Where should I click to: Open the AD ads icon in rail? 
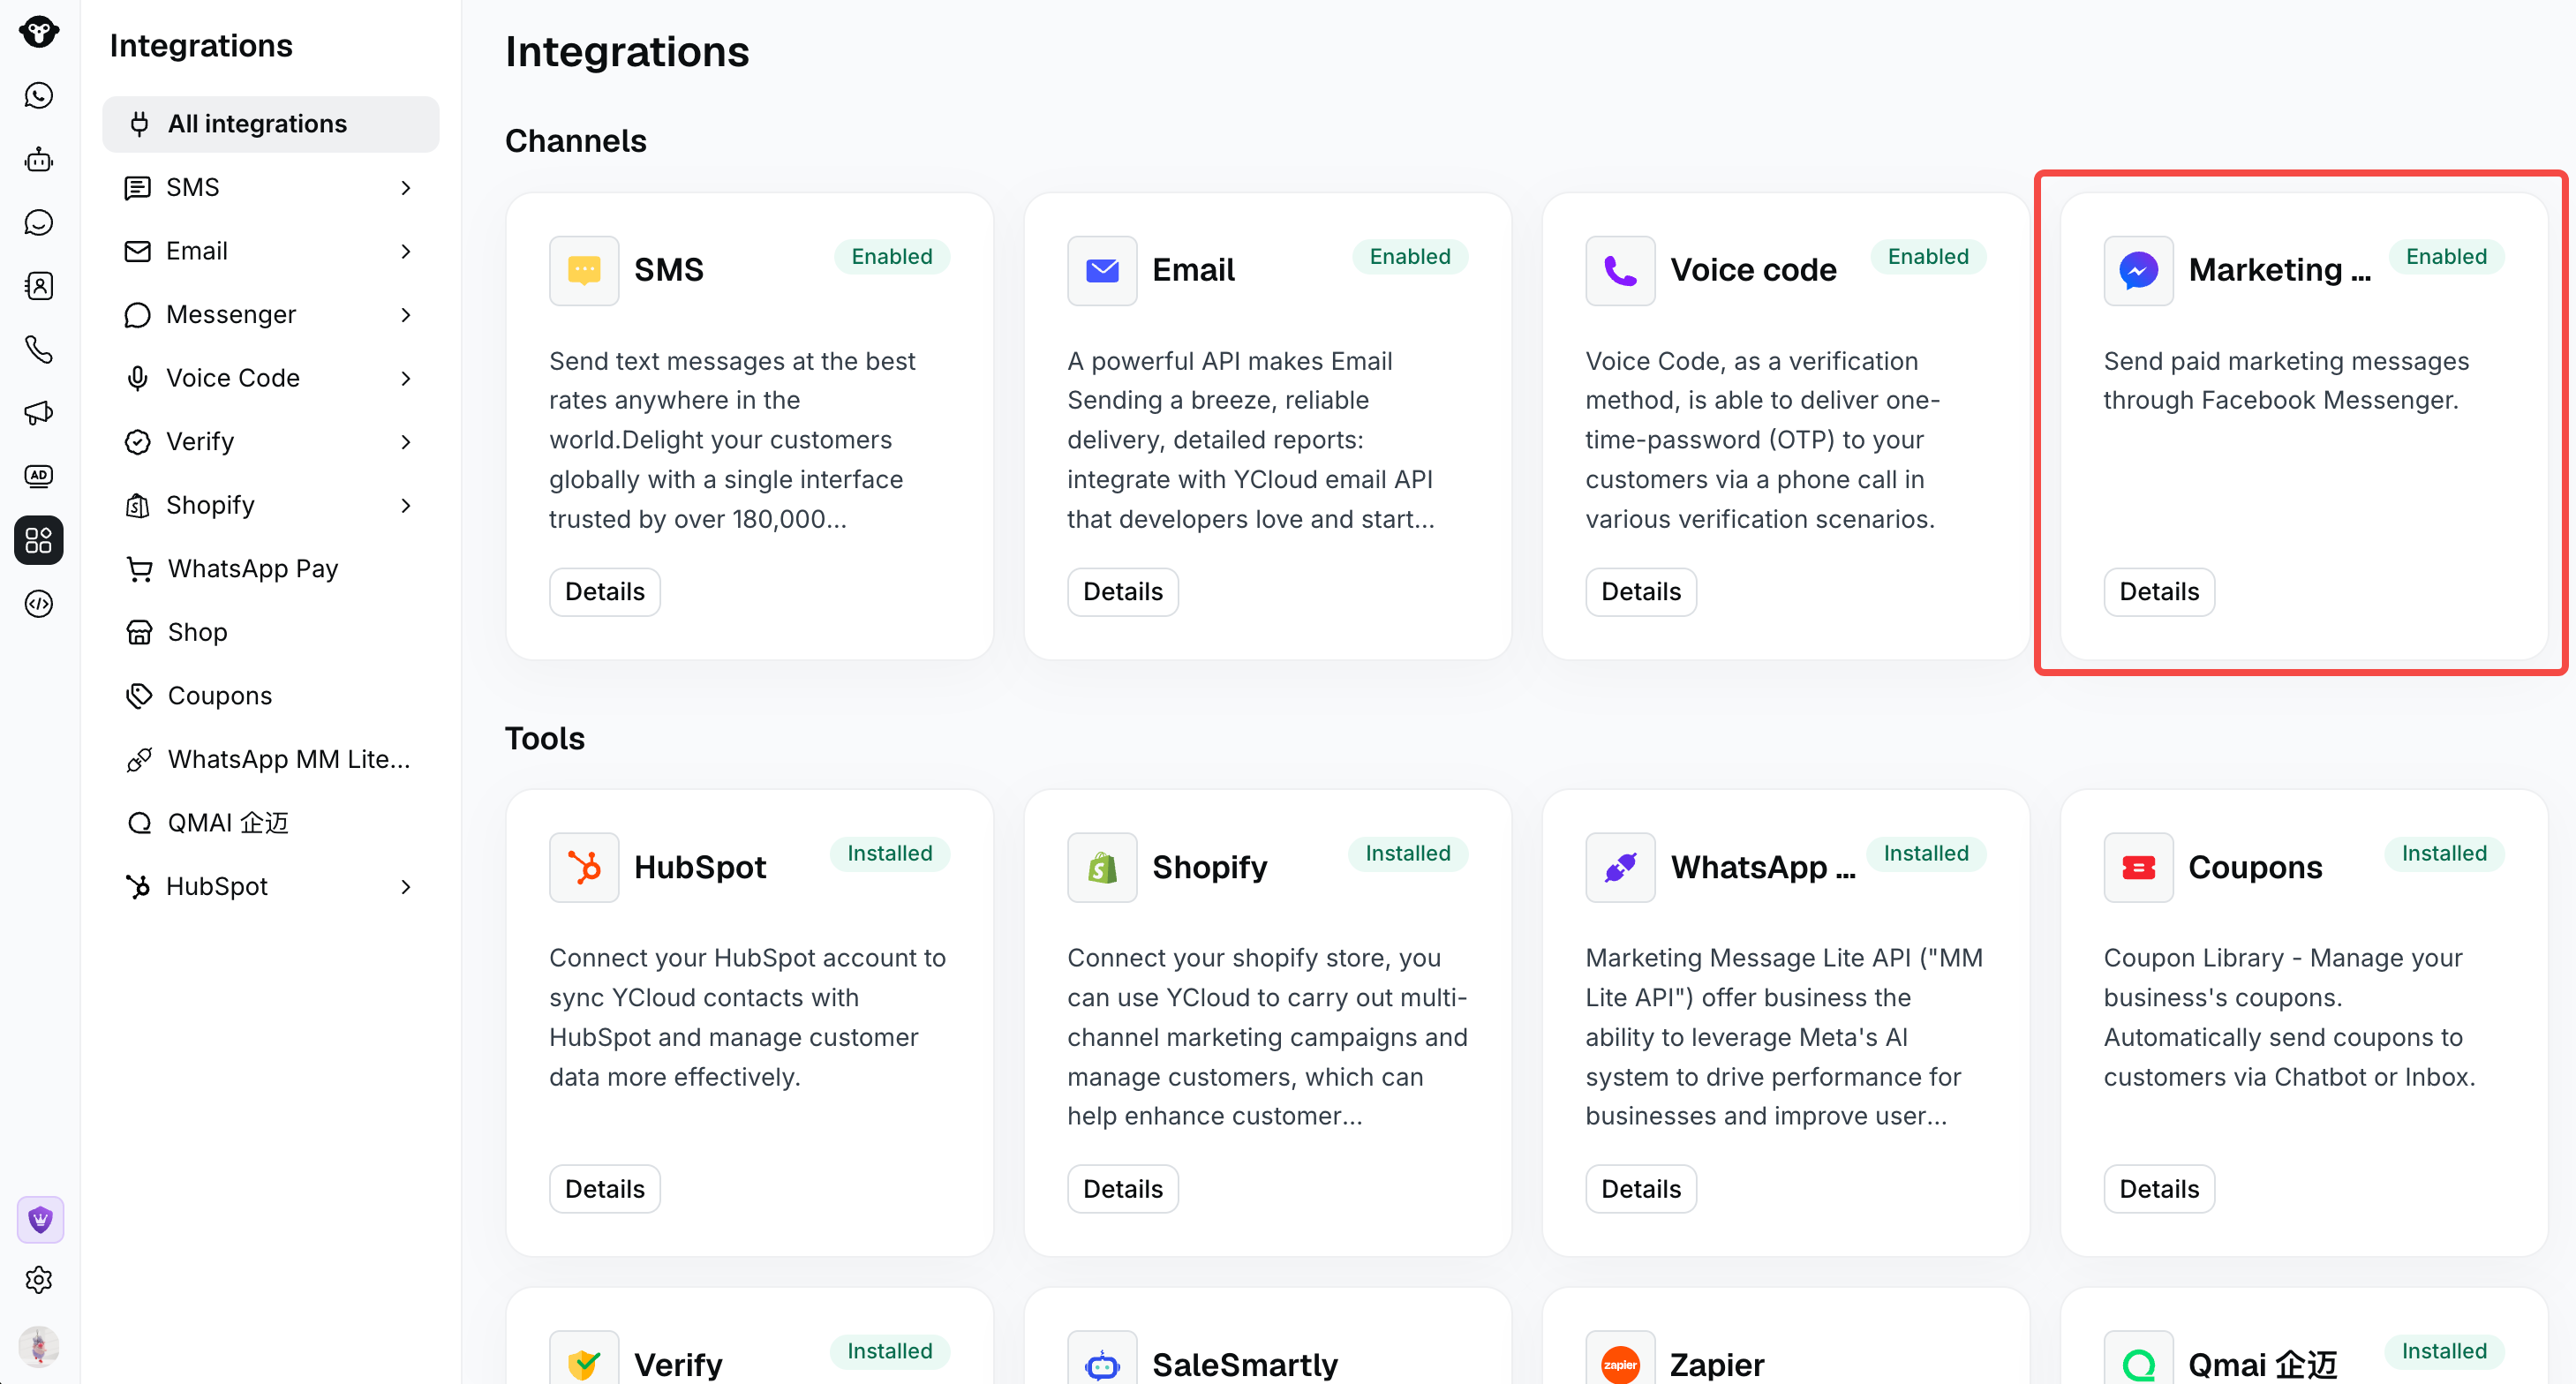[x=39, y=476]
